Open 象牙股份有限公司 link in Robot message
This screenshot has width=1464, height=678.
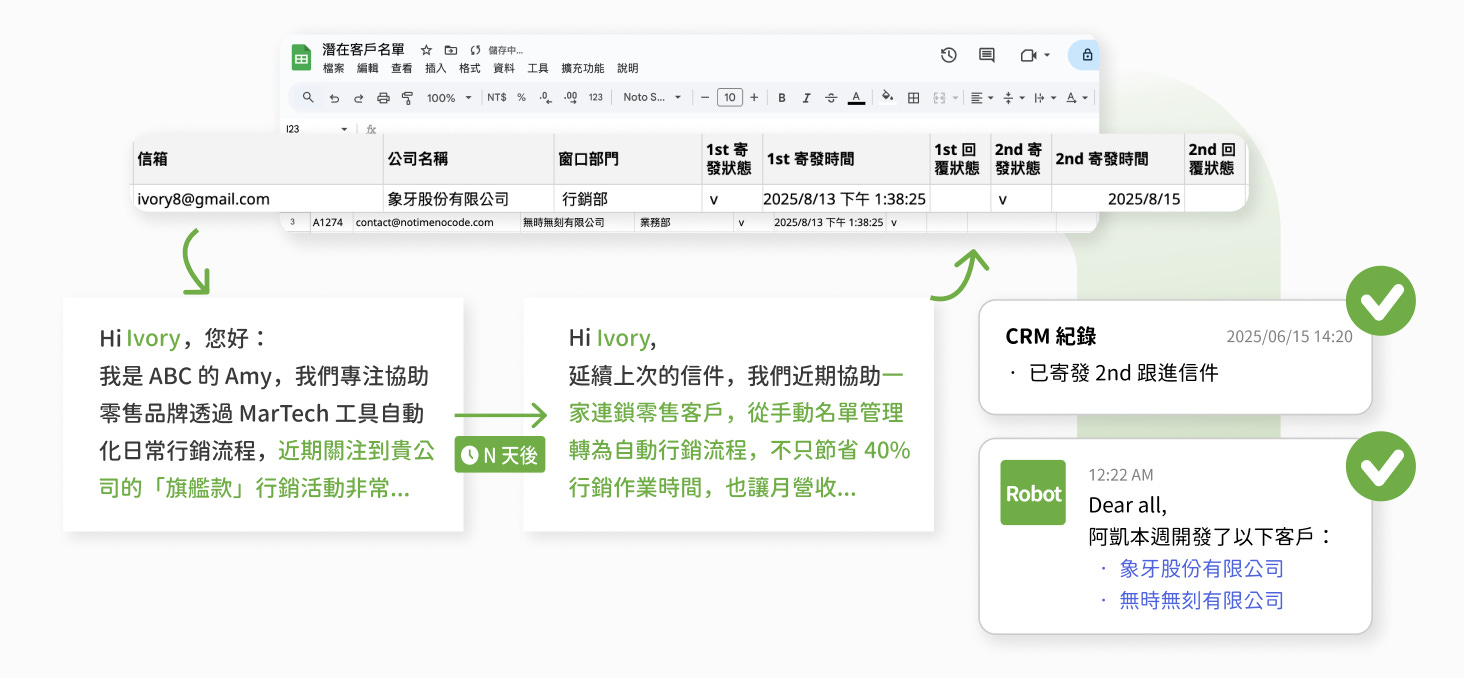(x=1201, y=569)
